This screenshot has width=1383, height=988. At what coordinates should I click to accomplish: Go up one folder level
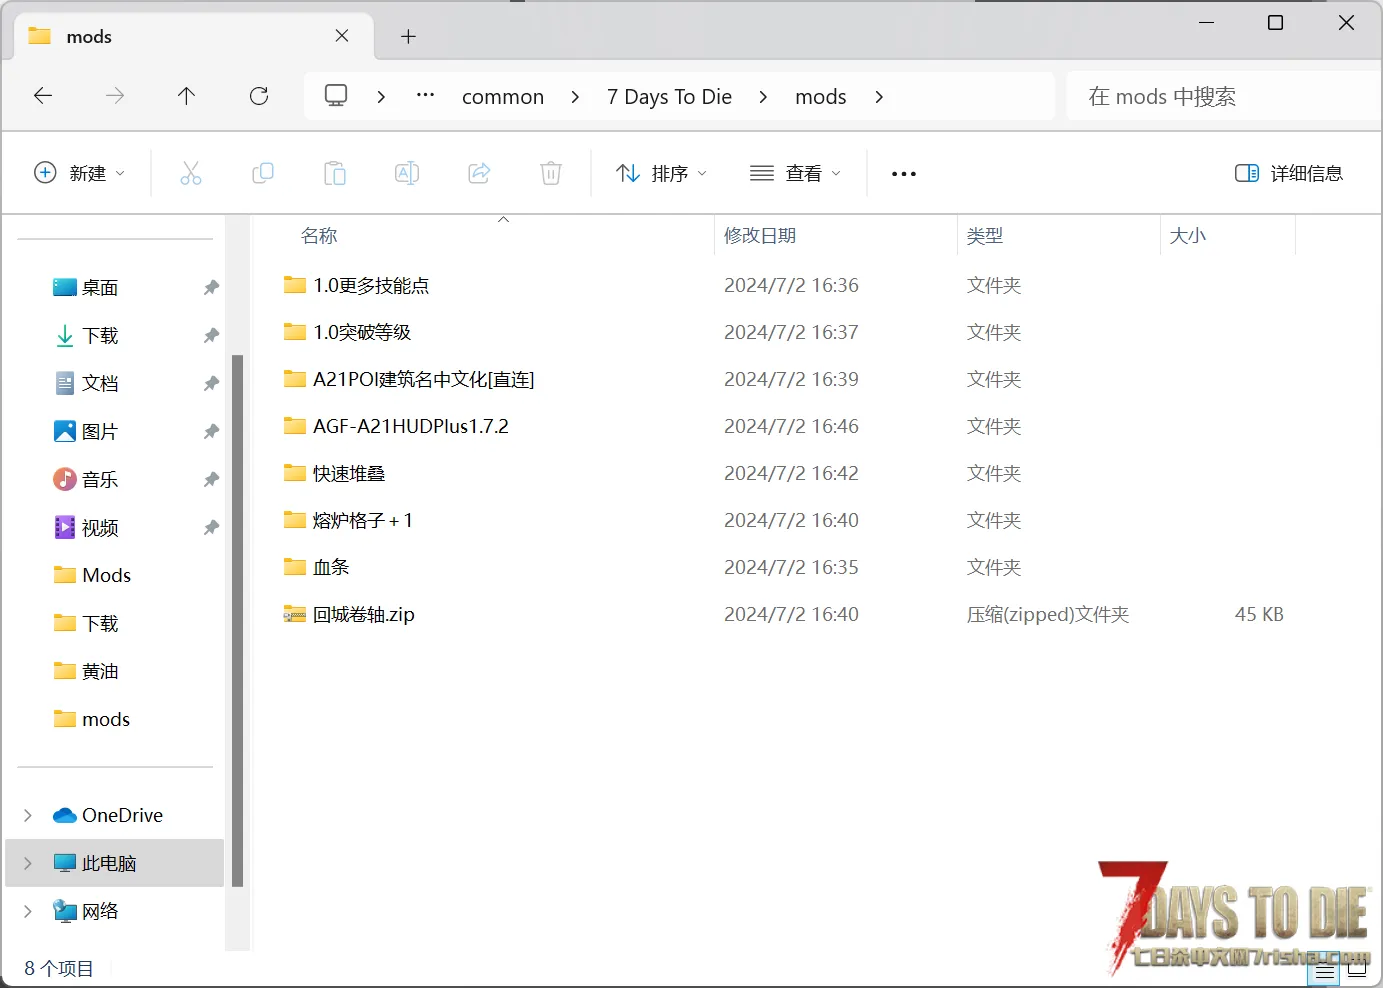pyautogui.click(x=186, y=96)
